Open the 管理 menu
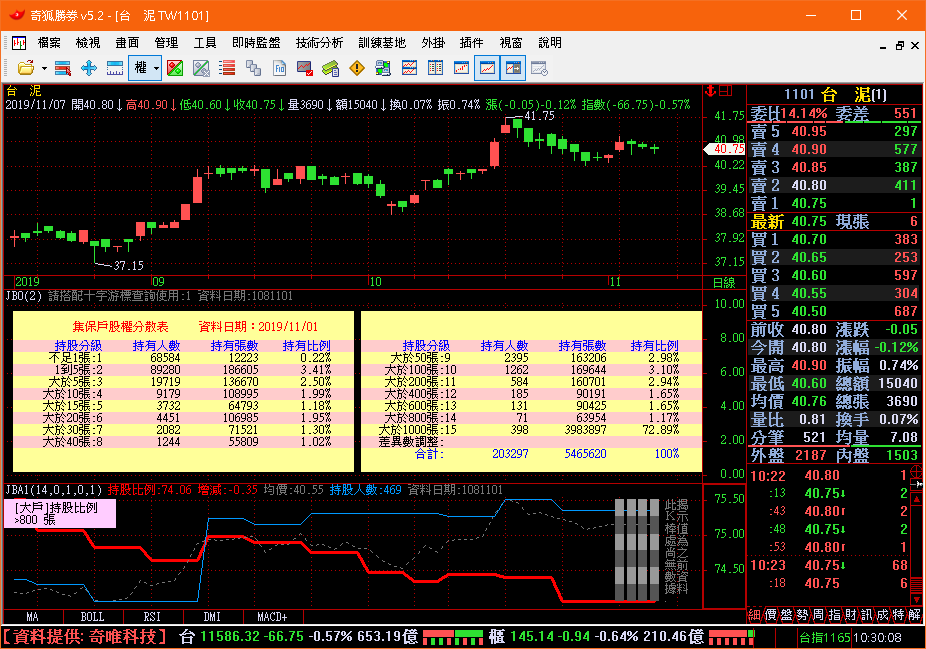 tap(166, 43)
